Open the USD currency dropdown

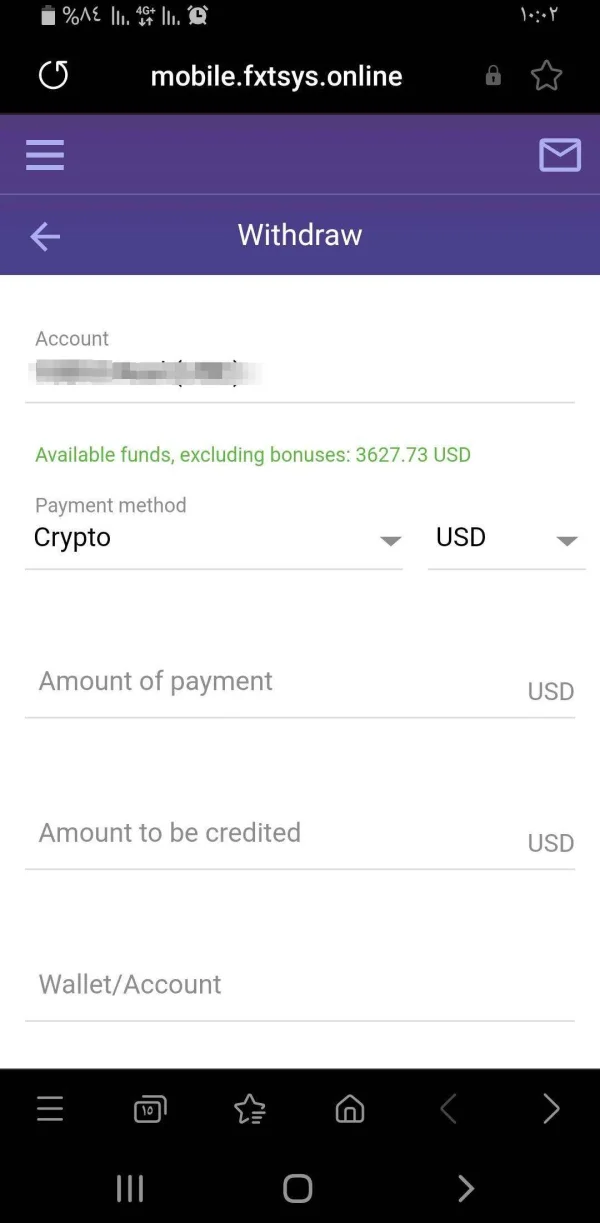pyautogui.click(x=506, y=539)
